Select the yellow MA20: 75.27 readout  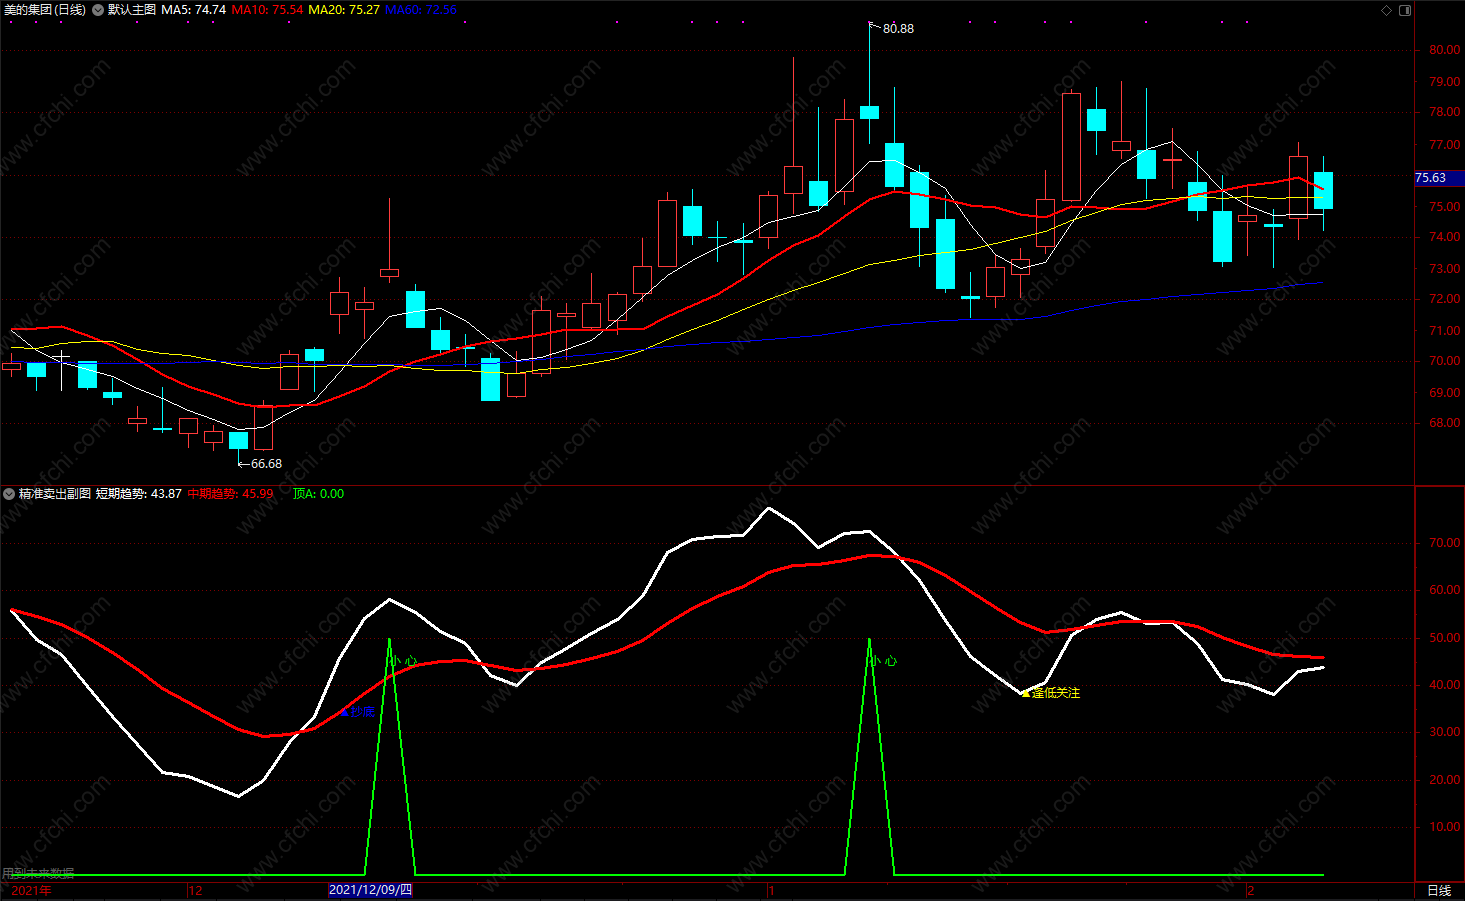point(344,10)
